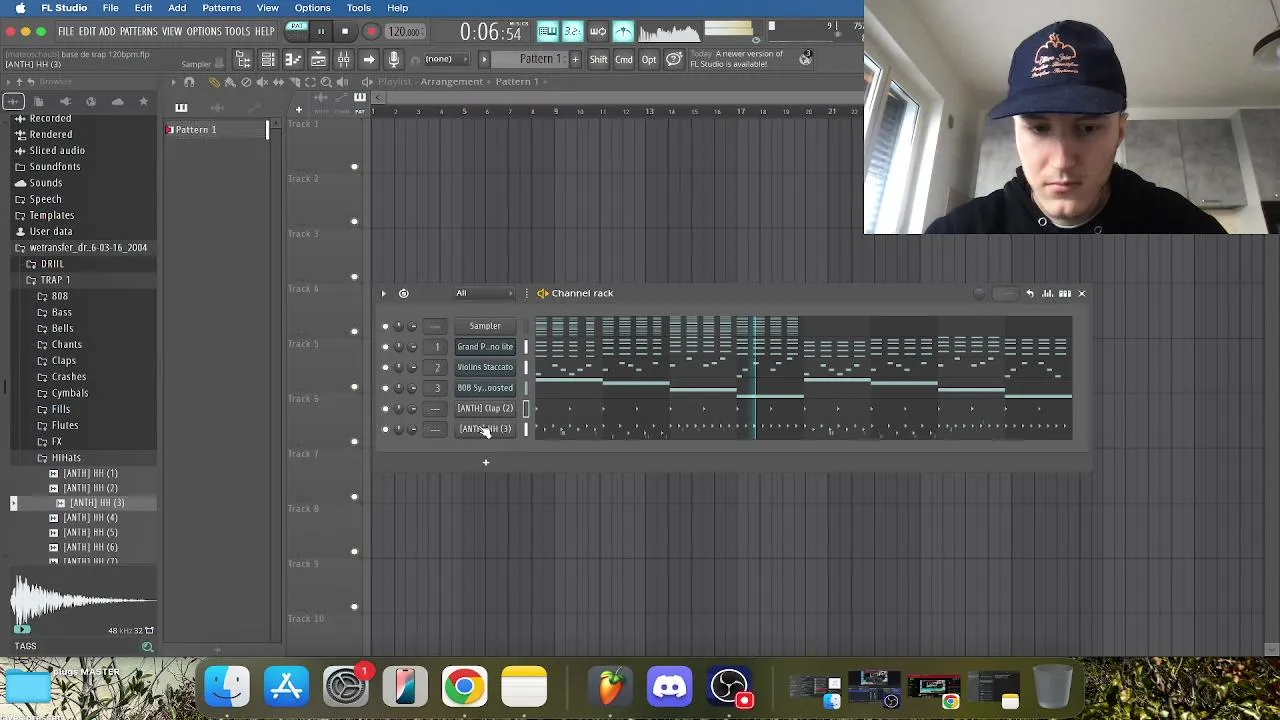The height and width of the screenshot is (720, 1280).
Task: Click the Channel rack step view icon
Action: (1064, 293)
